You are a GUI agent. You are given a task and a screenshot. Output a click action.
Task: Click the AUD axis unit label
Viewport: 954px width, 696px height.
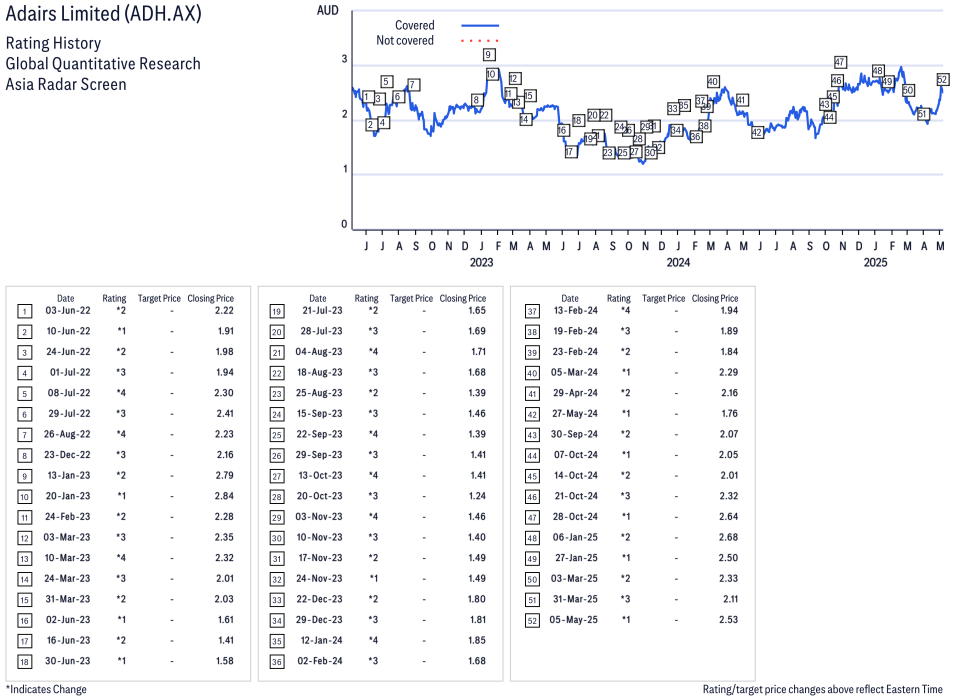[x=327, y=10]
